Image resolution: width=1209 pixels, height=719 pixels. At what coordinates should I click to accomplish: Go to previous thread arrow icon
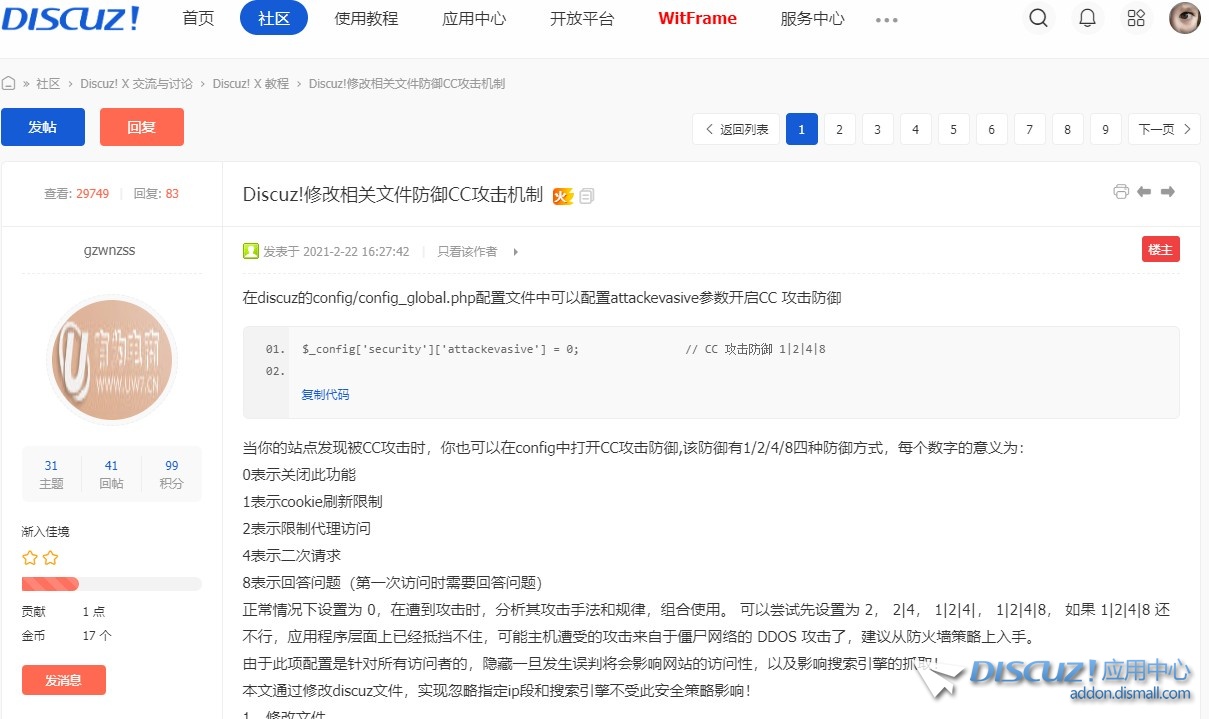coord(1144,192)
